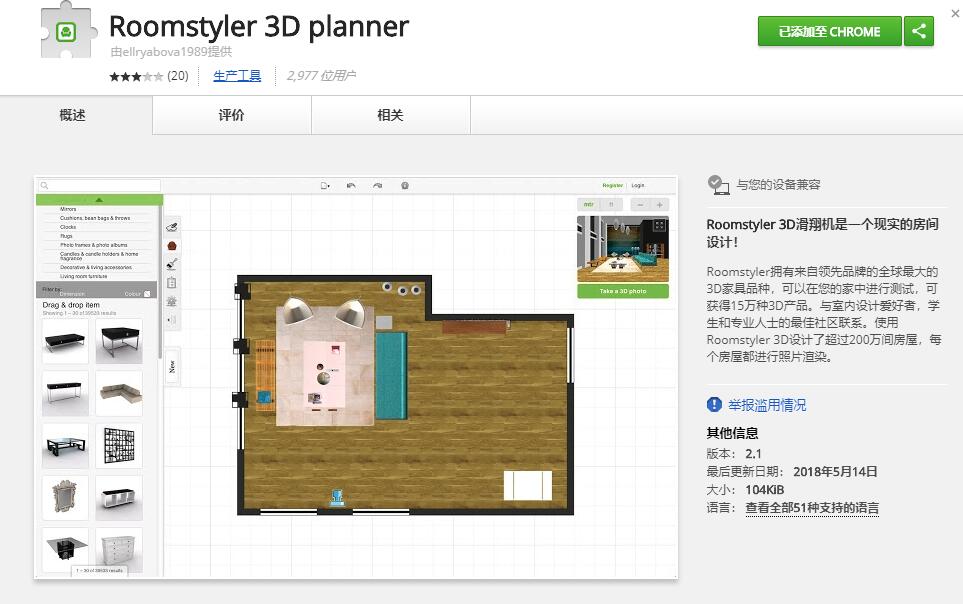963x604 pixels.
Task: Open the 生产工具 category link
Action: point(237,76)
